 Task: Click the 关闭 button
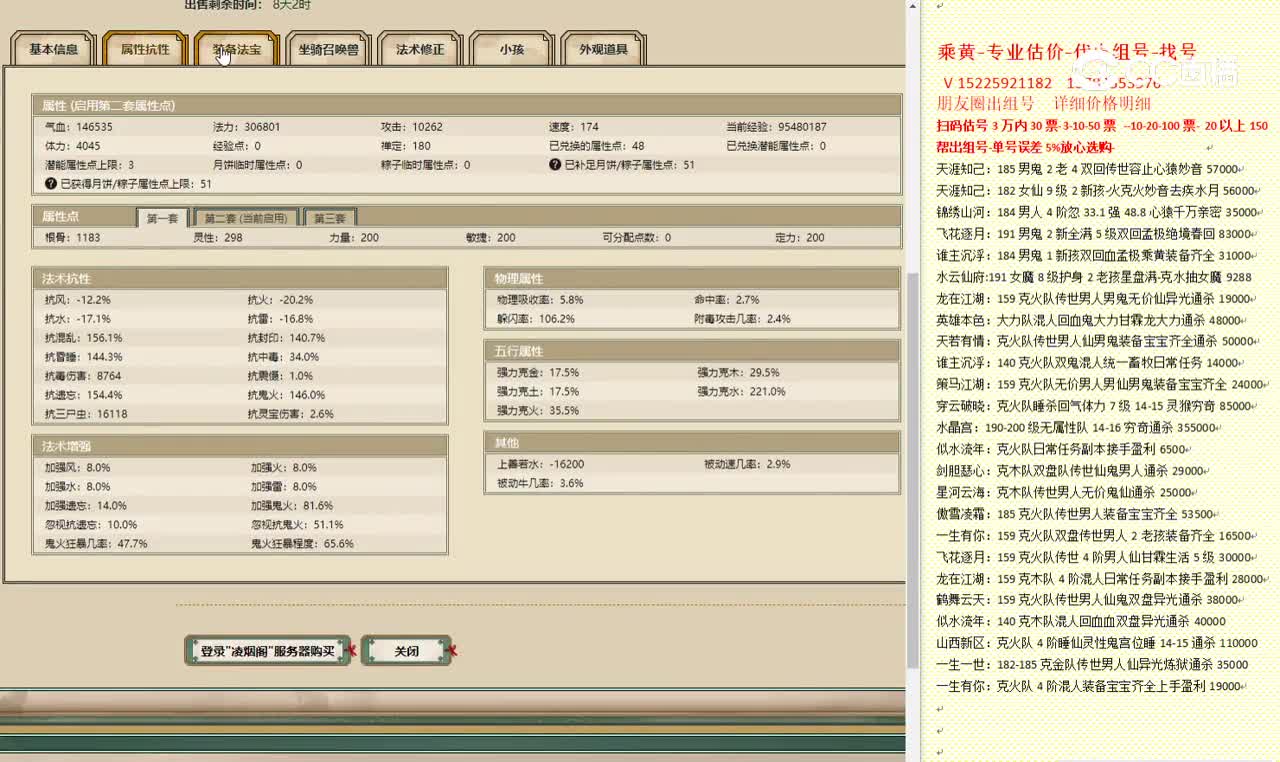coord(406,651)
